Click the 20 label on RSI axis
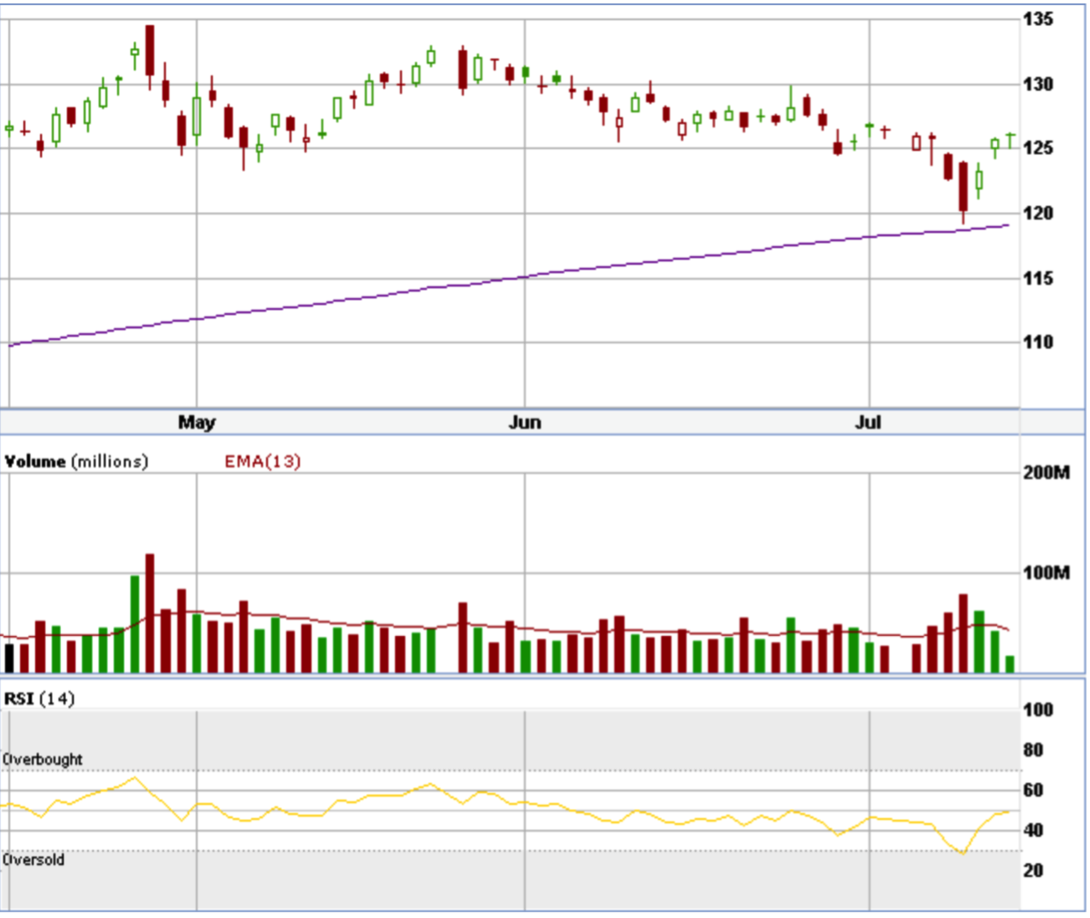The width and height of the screenshot is (1090, 918). (1033, 870)
